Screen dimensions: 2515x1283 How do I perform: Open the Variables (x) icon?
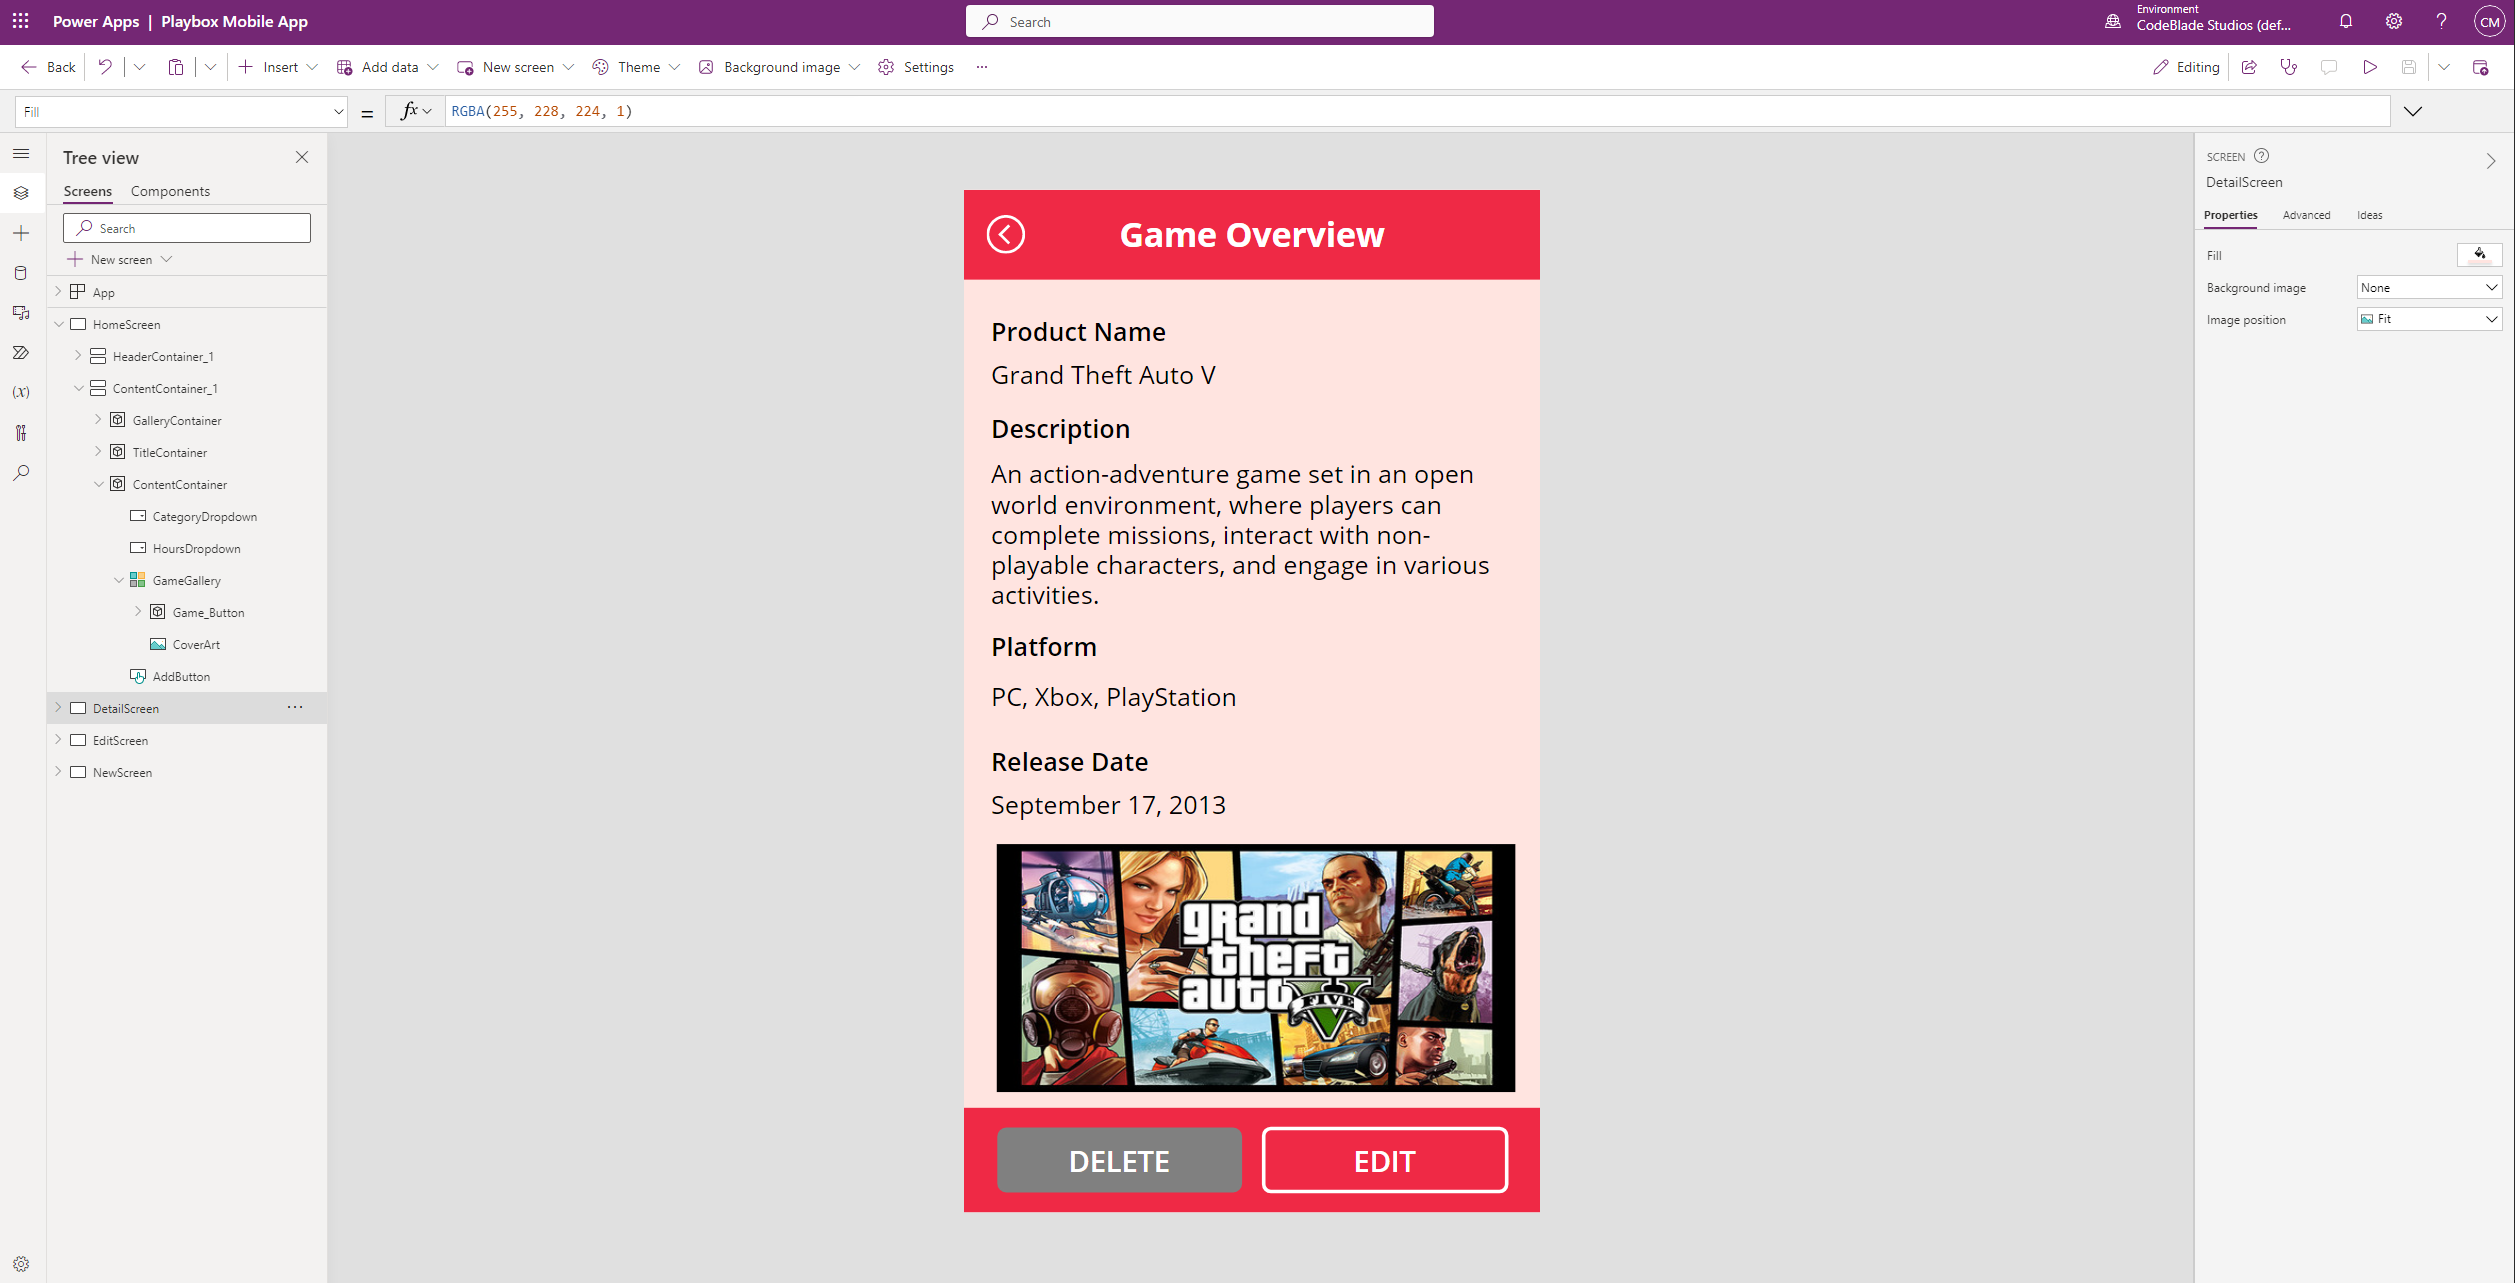point(21,392)
